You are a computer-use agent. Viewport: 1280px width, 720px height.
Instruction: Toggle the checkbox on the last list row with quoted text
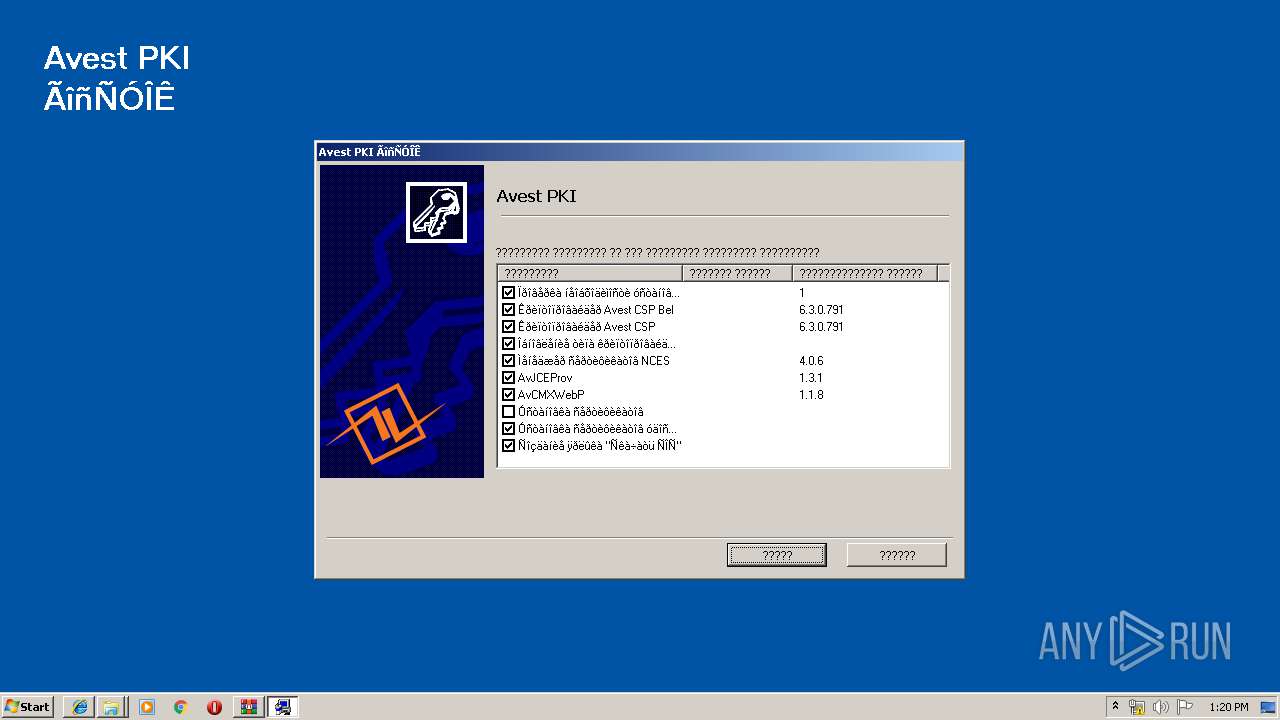coord(508,446)
